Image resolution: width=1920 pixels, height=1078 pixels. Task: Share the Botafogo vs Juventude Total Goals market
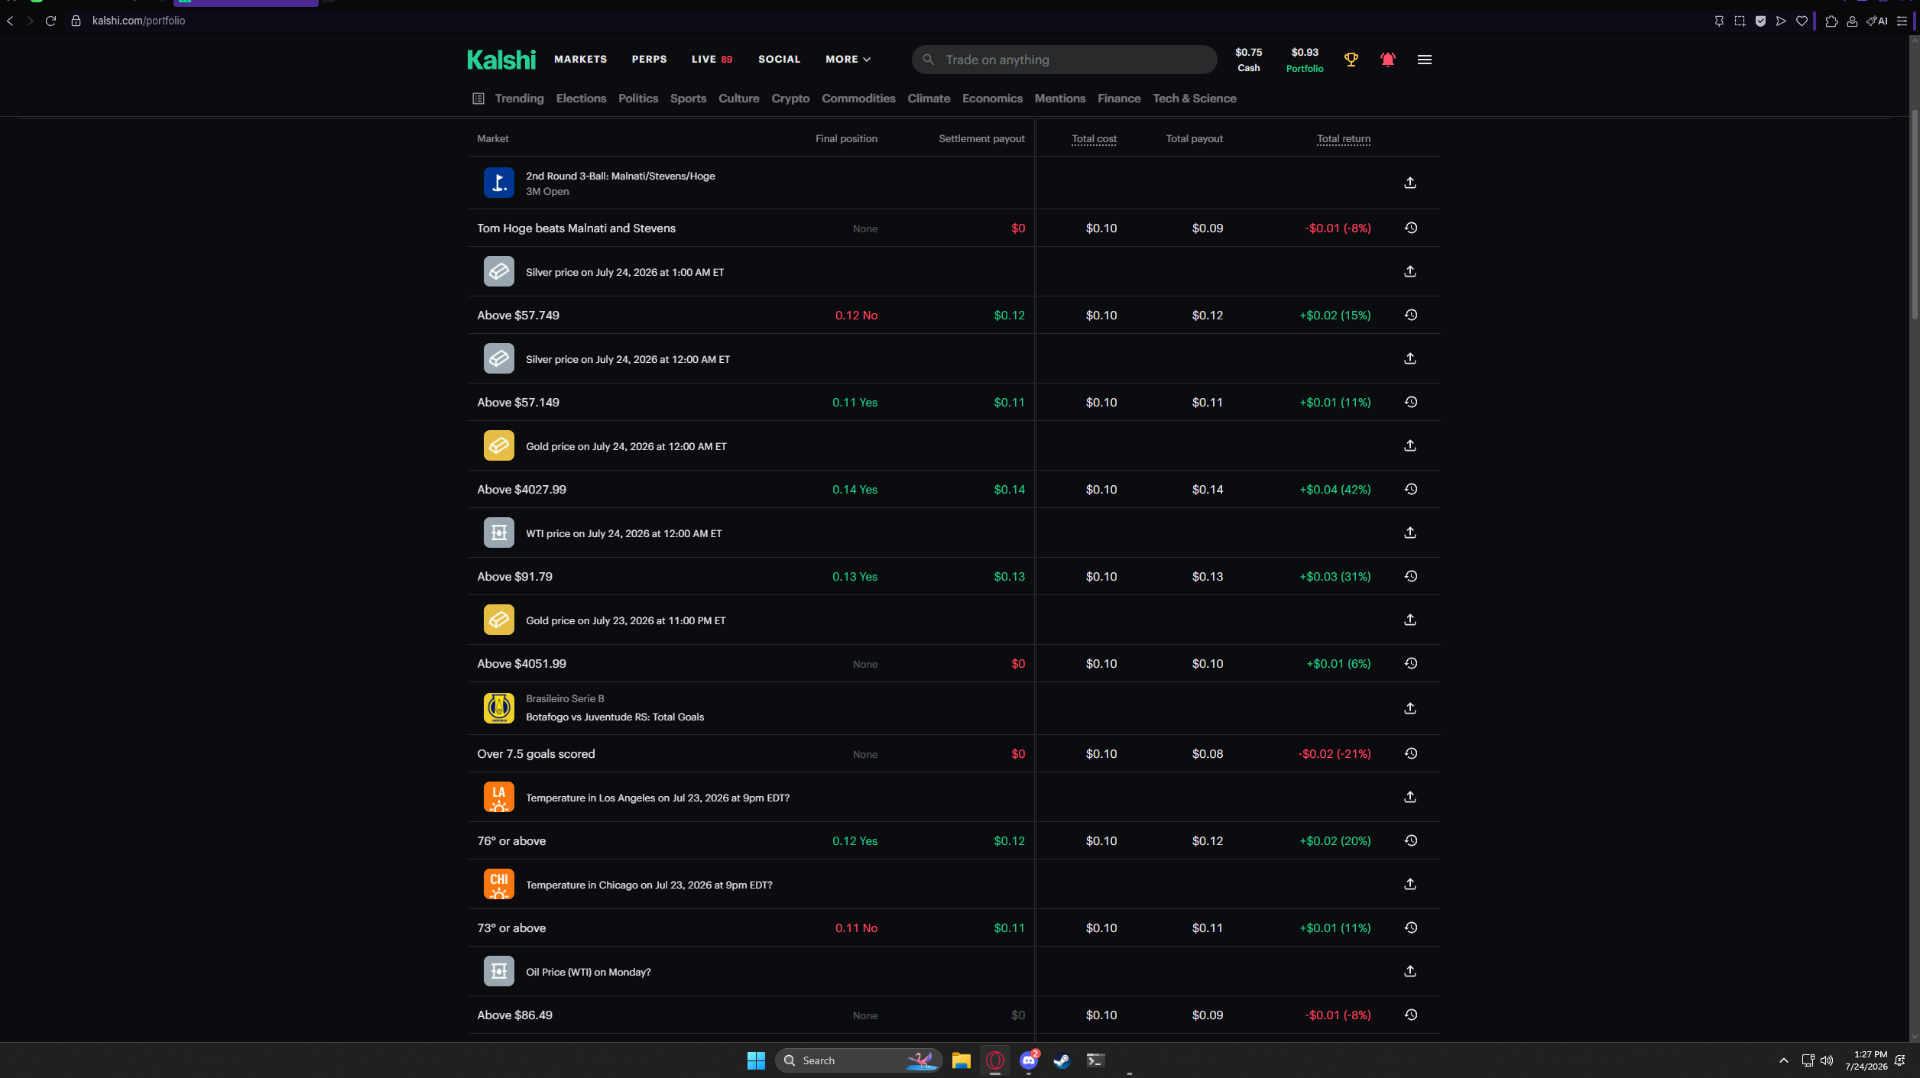tap(1410, 709)
